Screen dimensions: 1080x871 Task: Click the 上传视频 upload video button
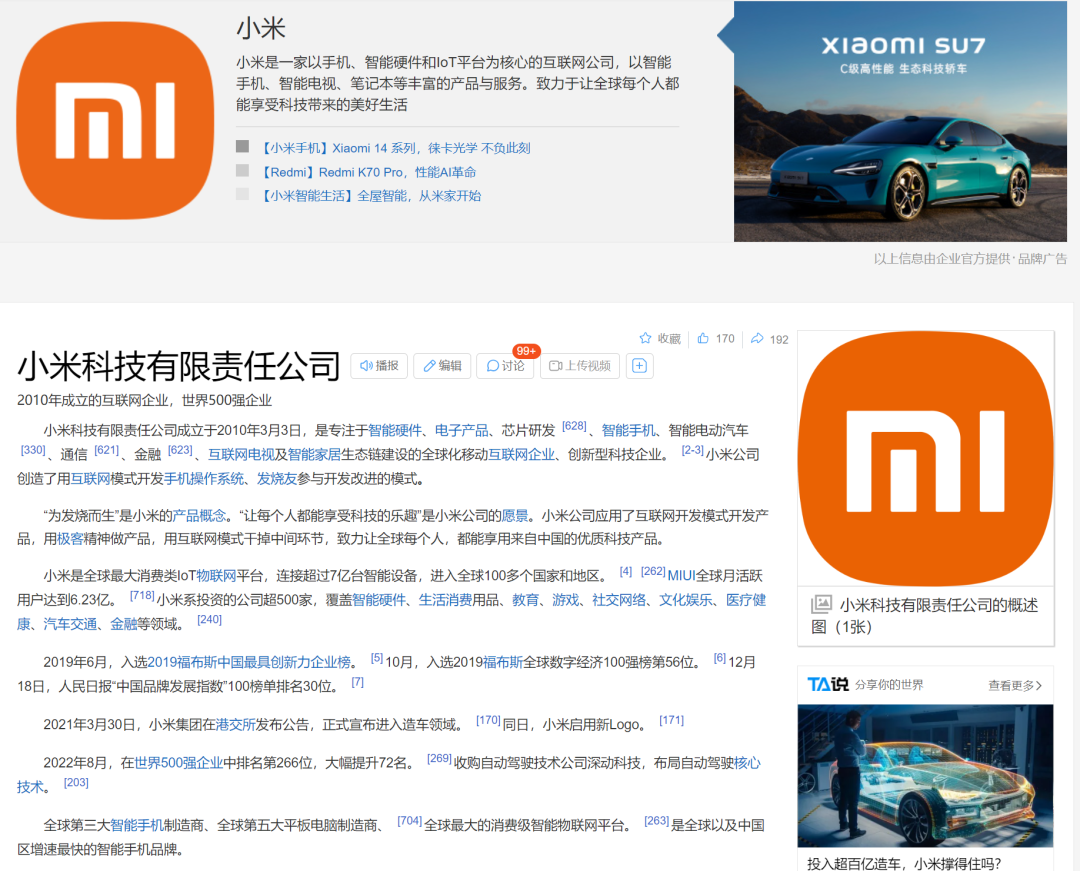pyautogui.click(x=580, y=366)
